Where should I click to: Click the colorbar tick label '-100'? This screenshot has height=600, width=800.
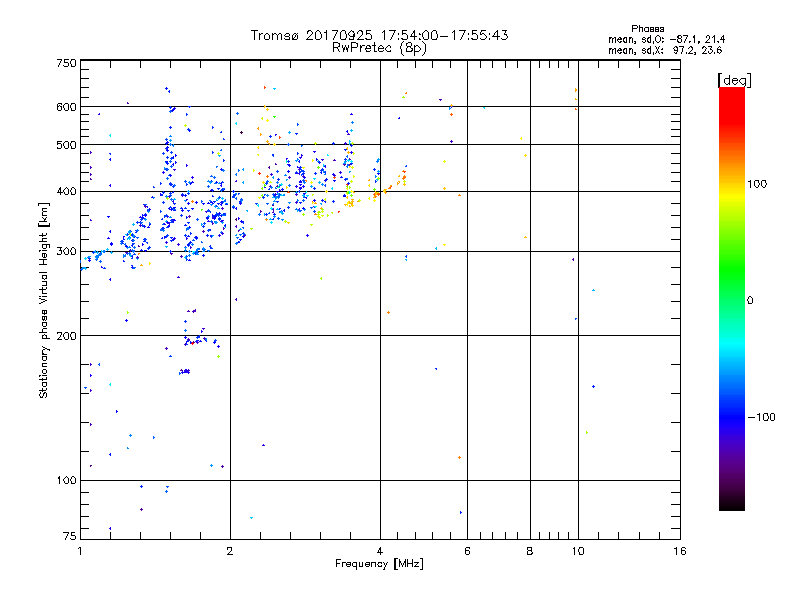point(761,417)
